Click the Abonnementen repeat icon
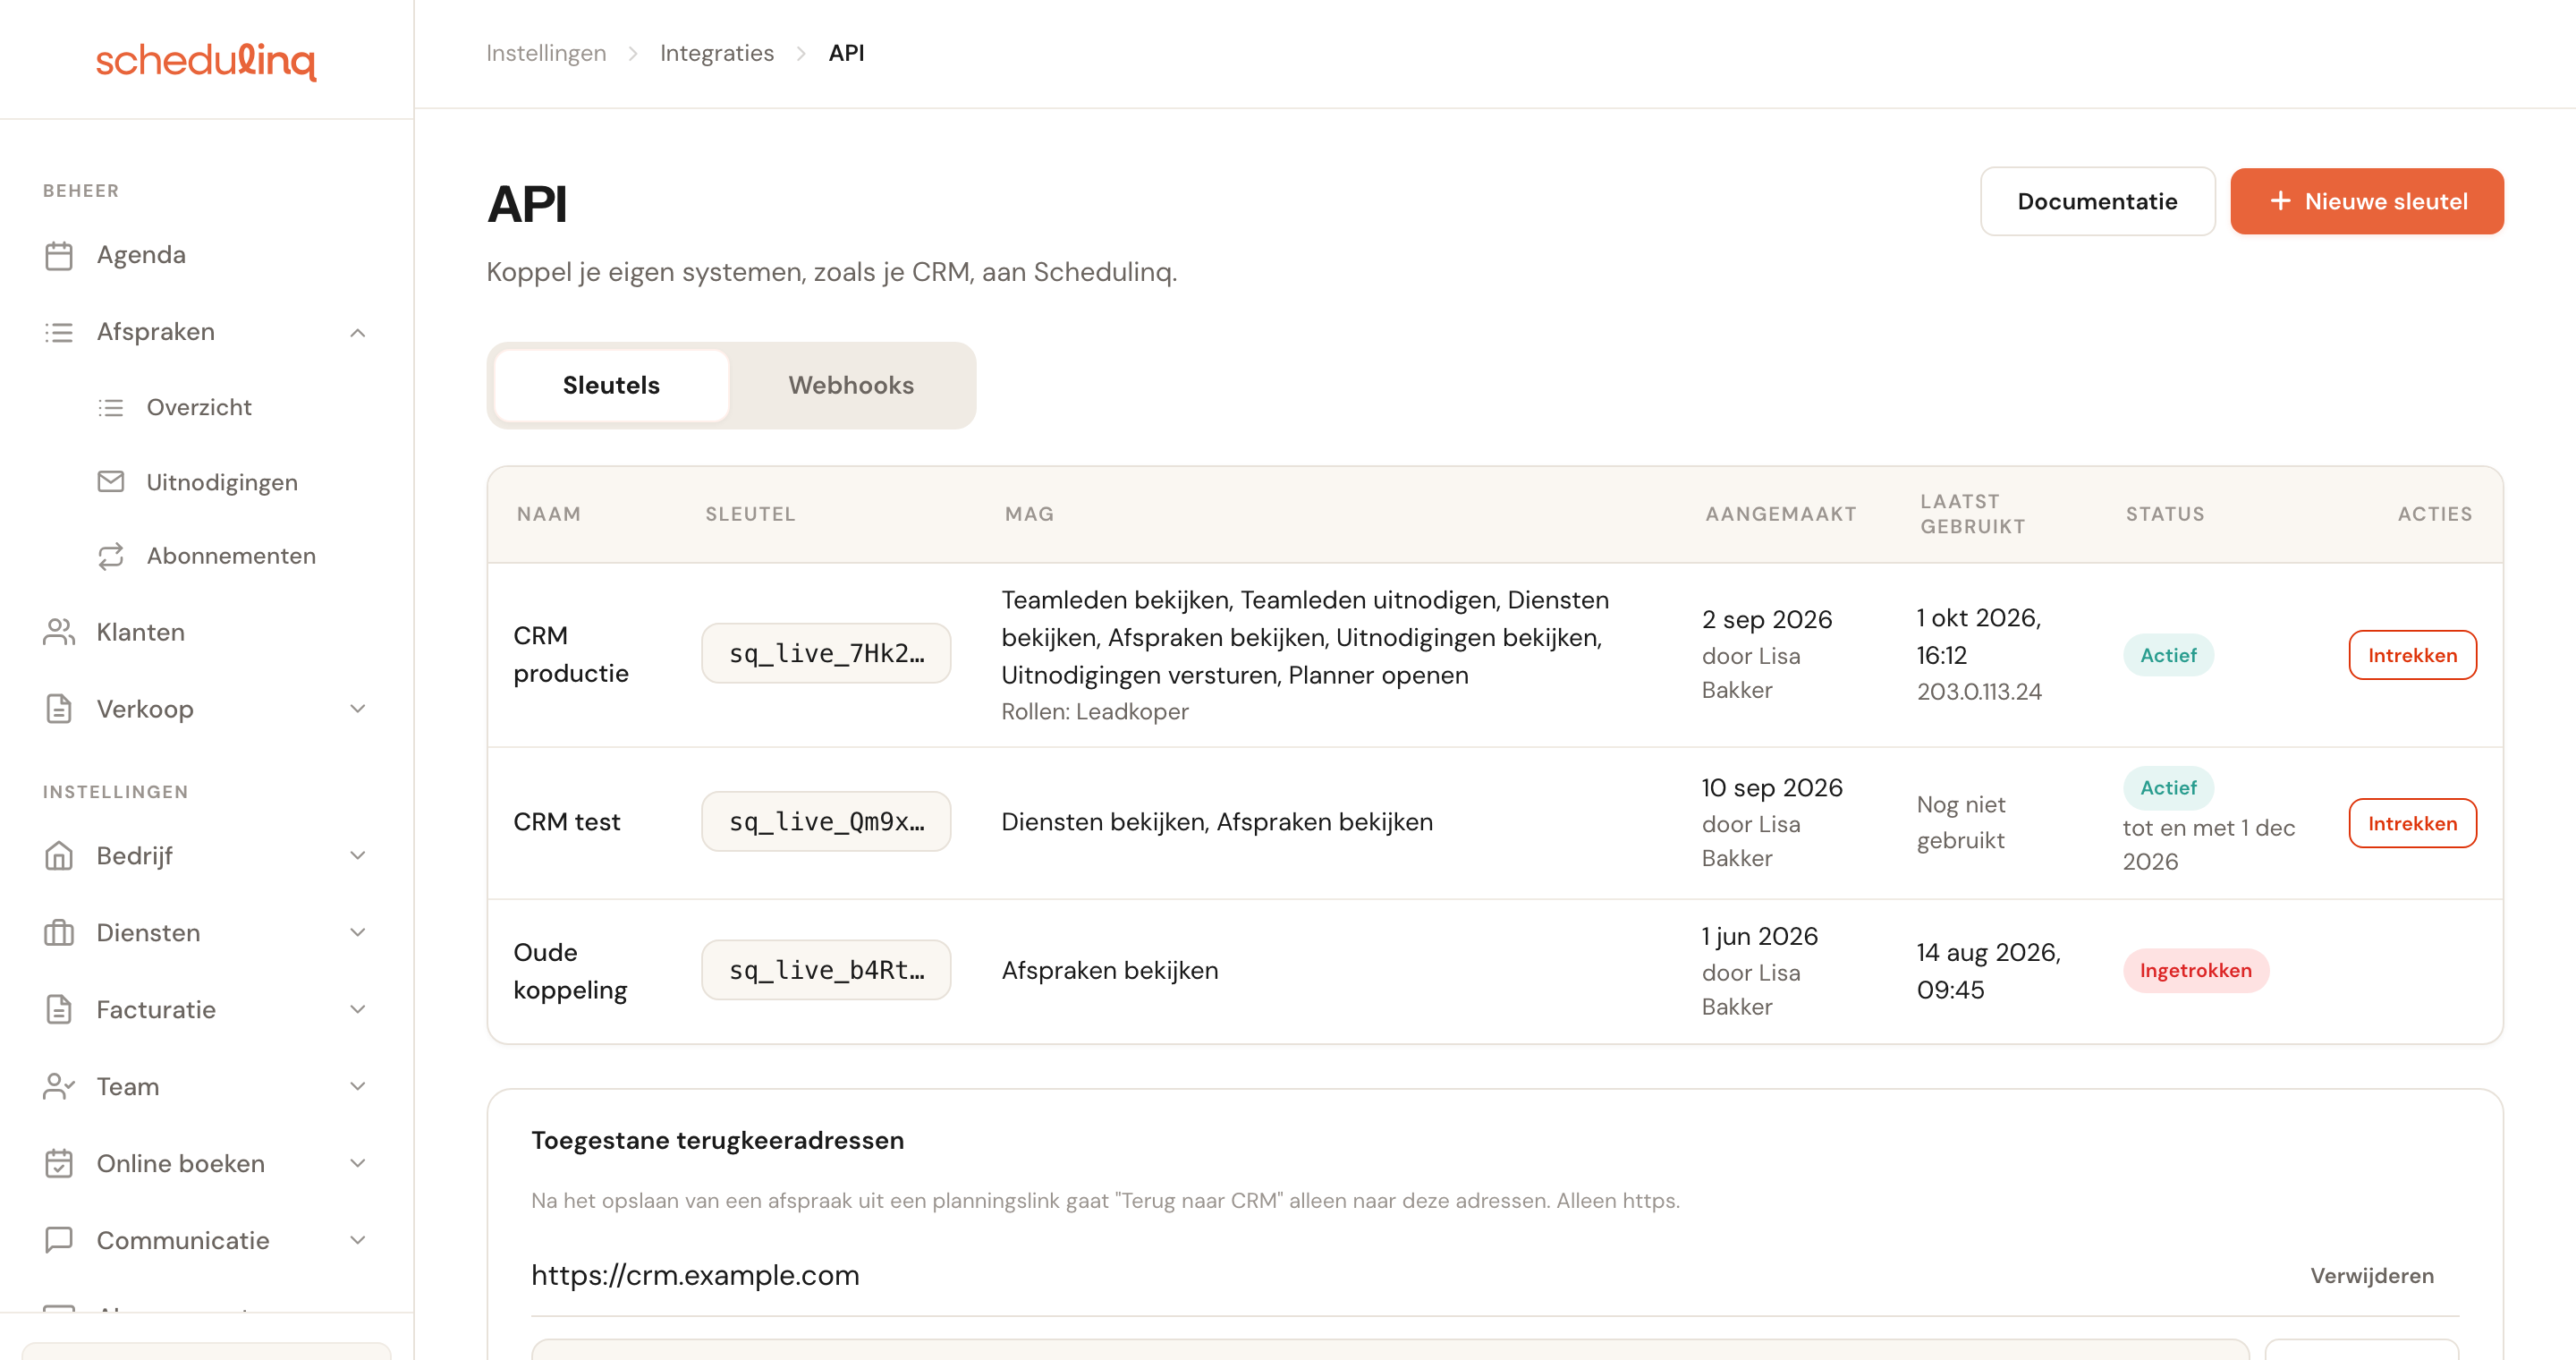The height and width of the screenshot is (1360, 2576). pyautogui.click(x=111, y=556)
